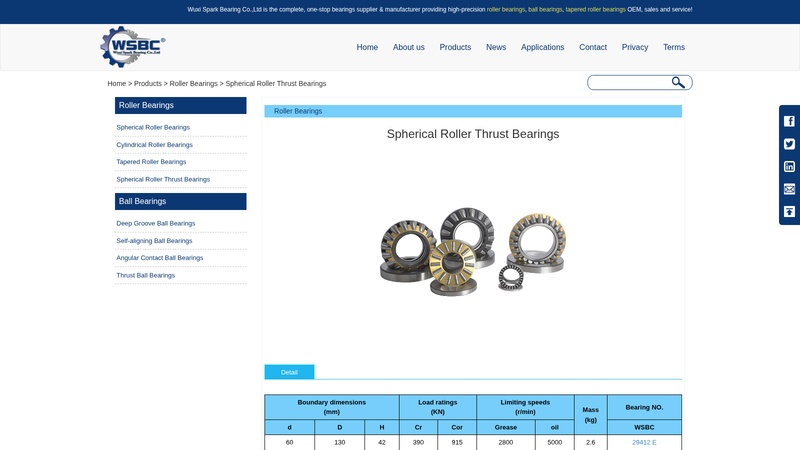Click the mass value 2.6

[x=591, y=442]
